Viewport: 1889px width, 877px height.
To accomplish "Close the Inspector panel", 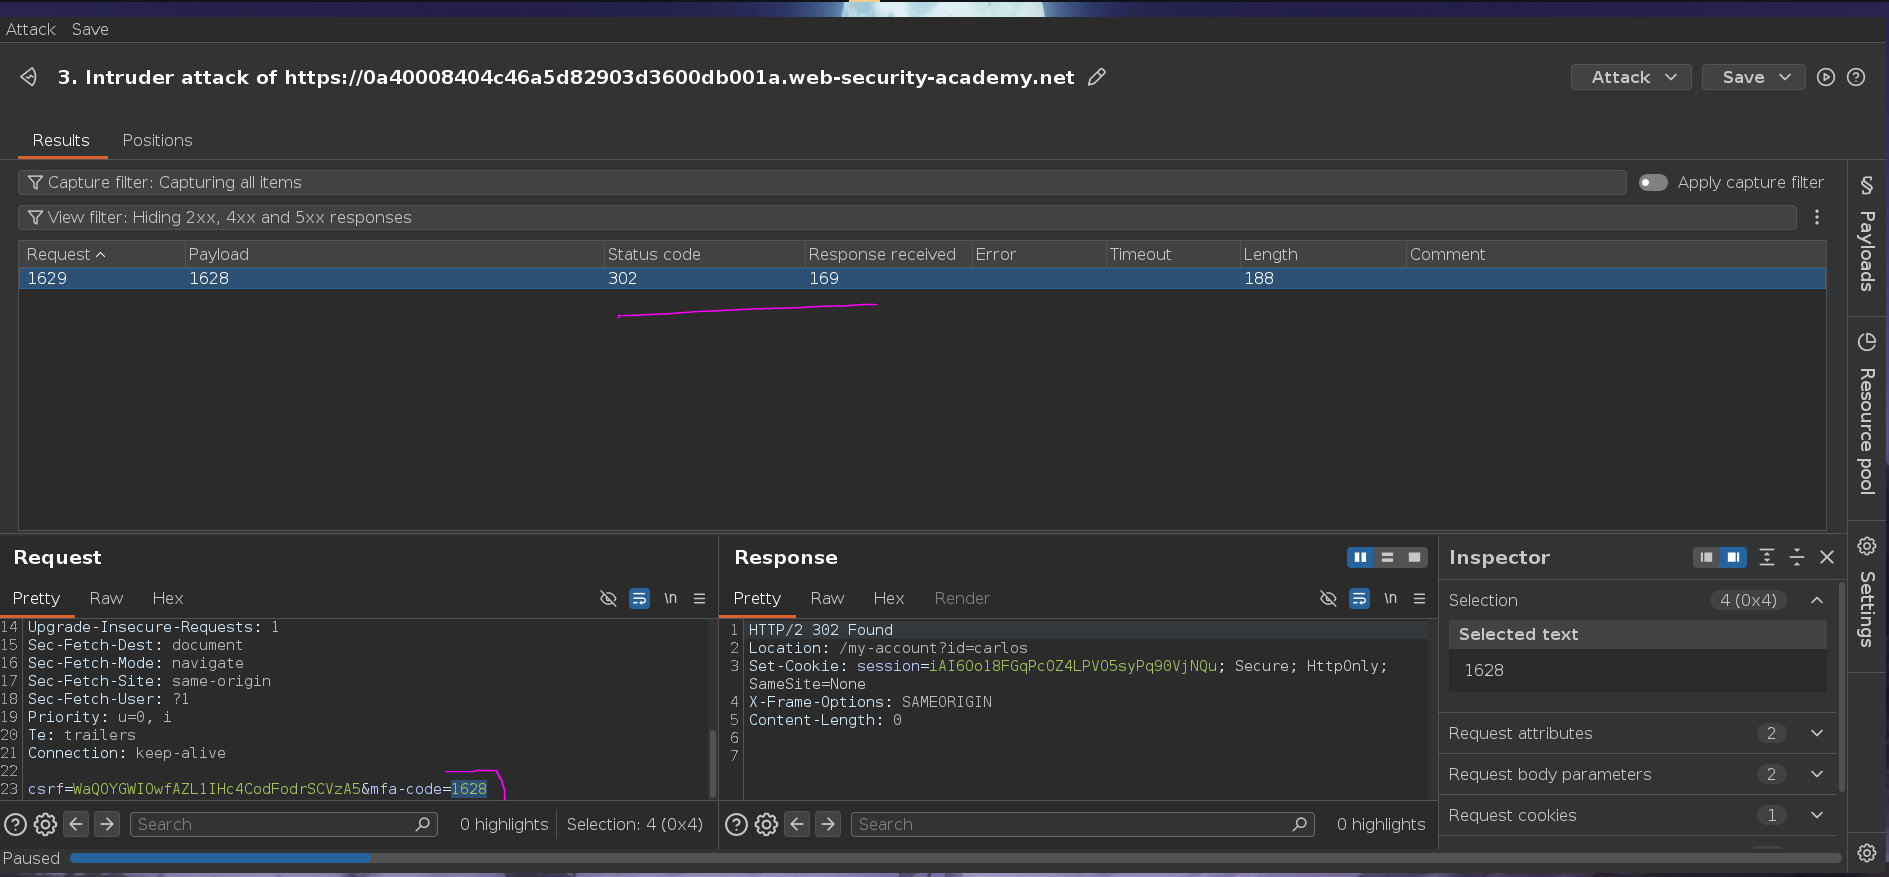I will (x=1827, y=557).
